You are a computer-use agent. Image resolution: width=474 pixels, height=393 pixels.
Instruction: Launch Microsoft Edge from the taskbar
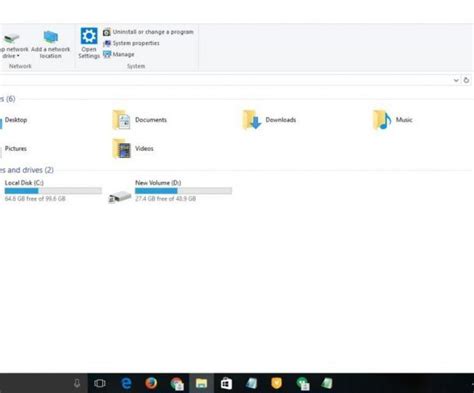point(126,383)
